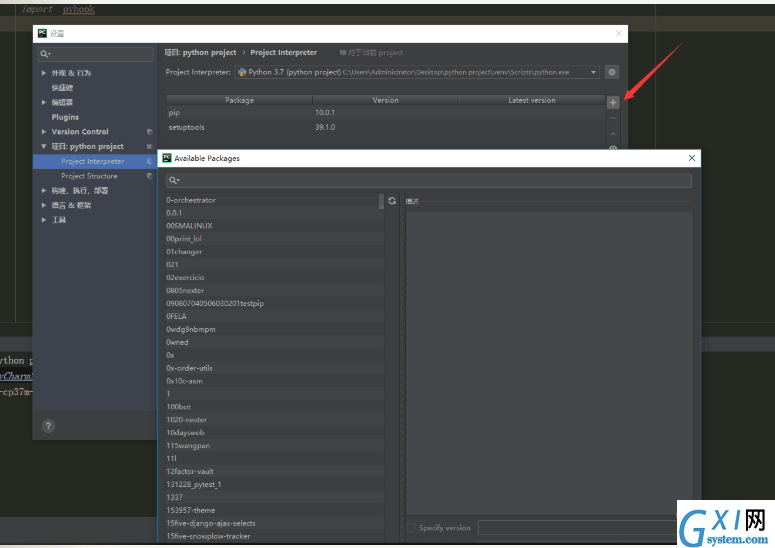Expand the 外观 & 行为 settings node
Image resolution: width=775 pixels, height=548 pixels.
pos(44,73)
